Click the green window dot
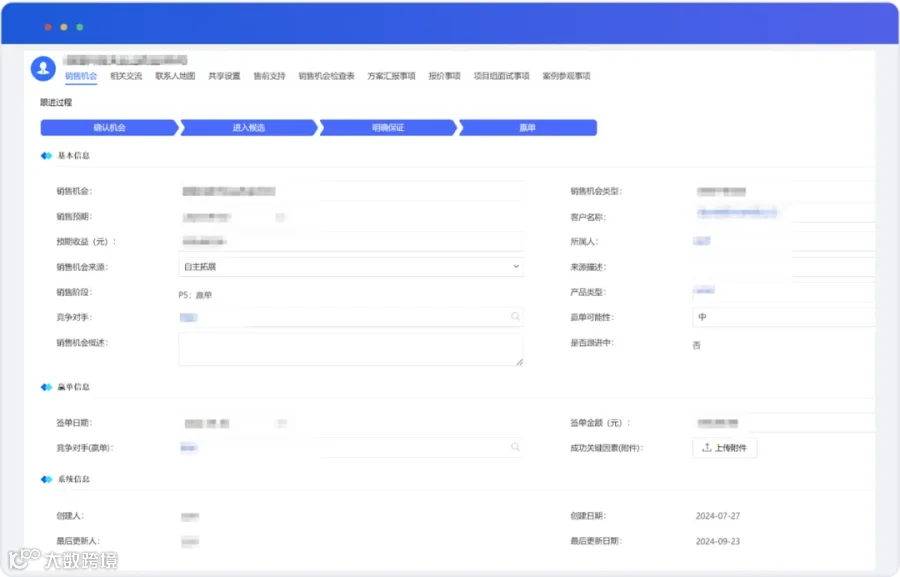 [x=80, y=27]
